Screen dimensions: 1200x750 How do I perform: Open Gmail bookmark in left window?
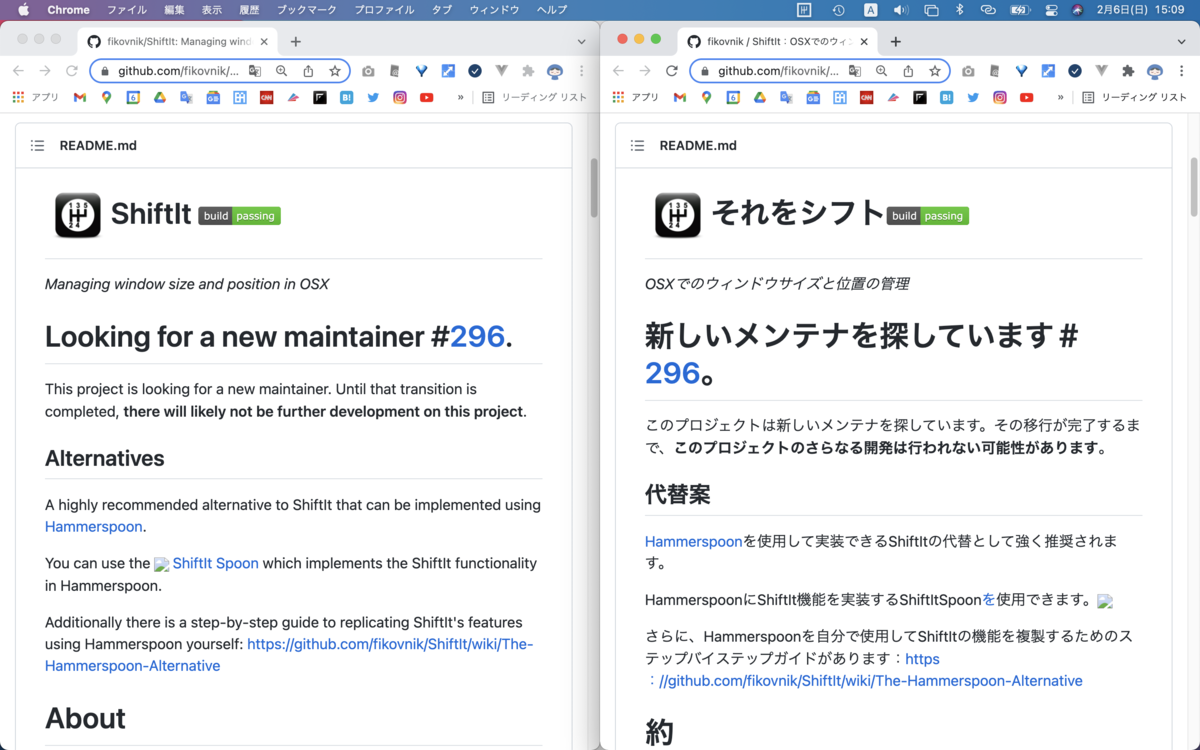(80, 97)
